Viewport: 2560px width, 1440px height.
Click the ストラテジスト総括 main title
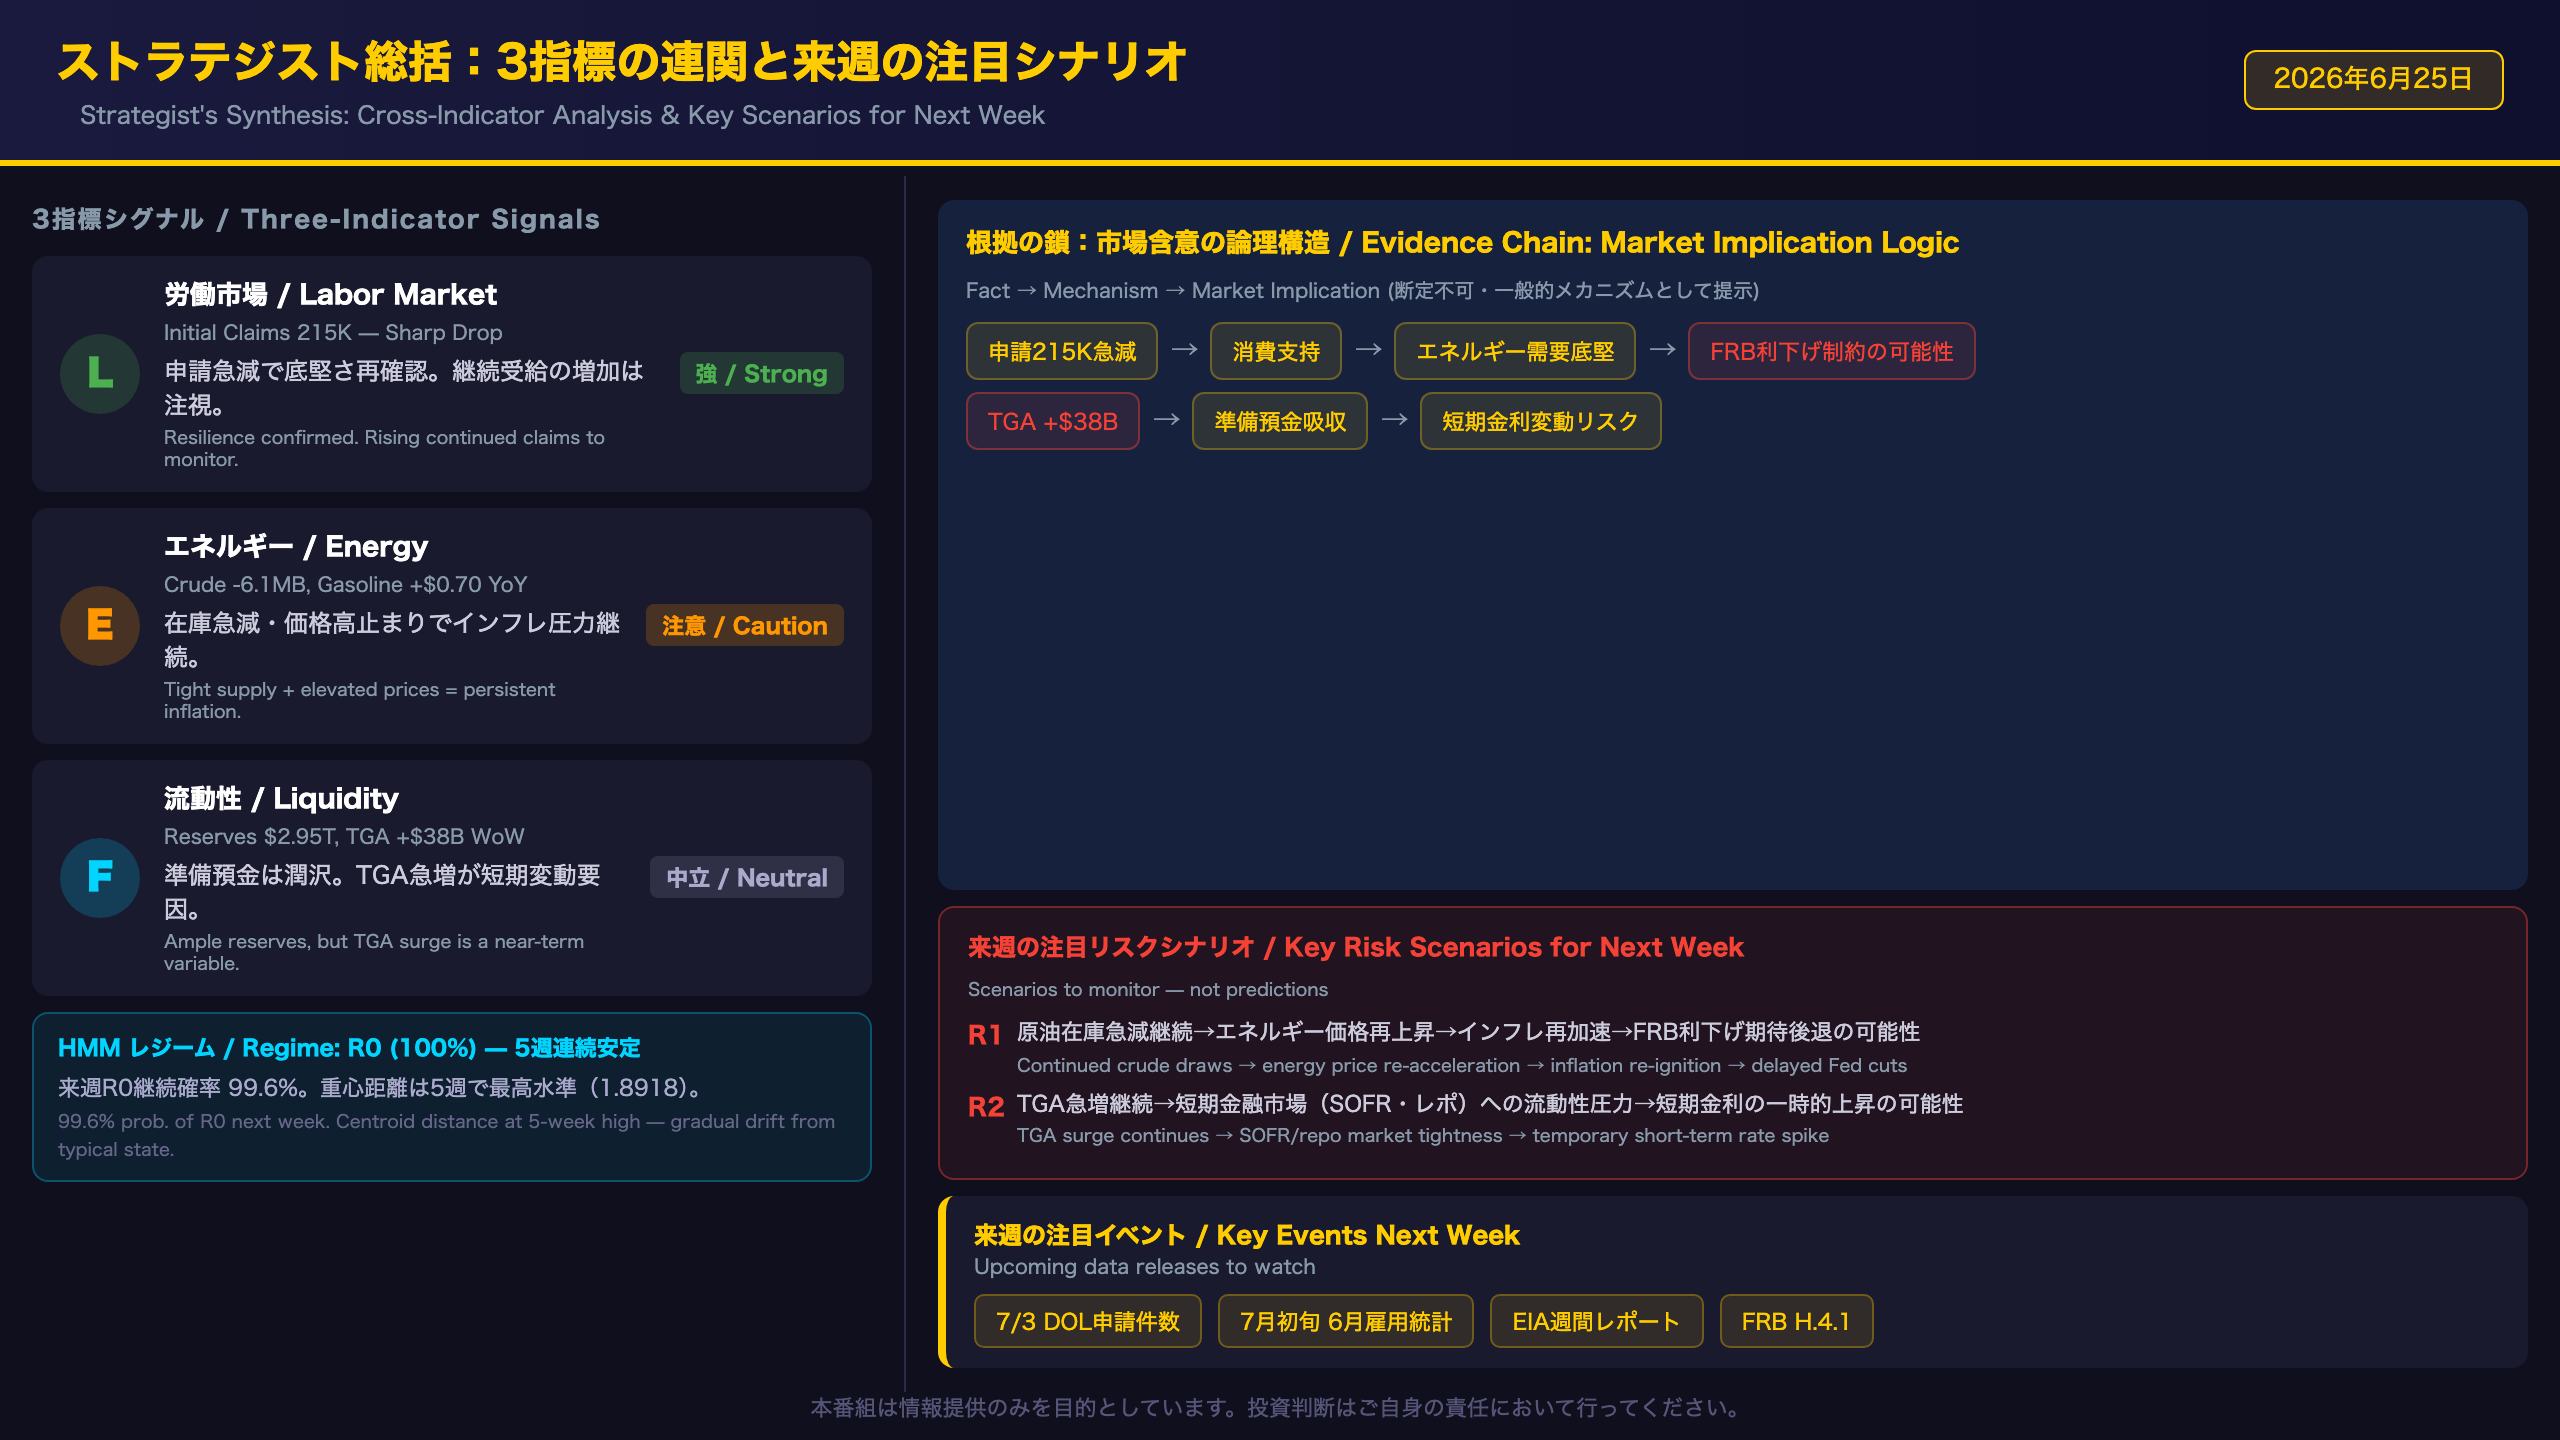point(622,62)
